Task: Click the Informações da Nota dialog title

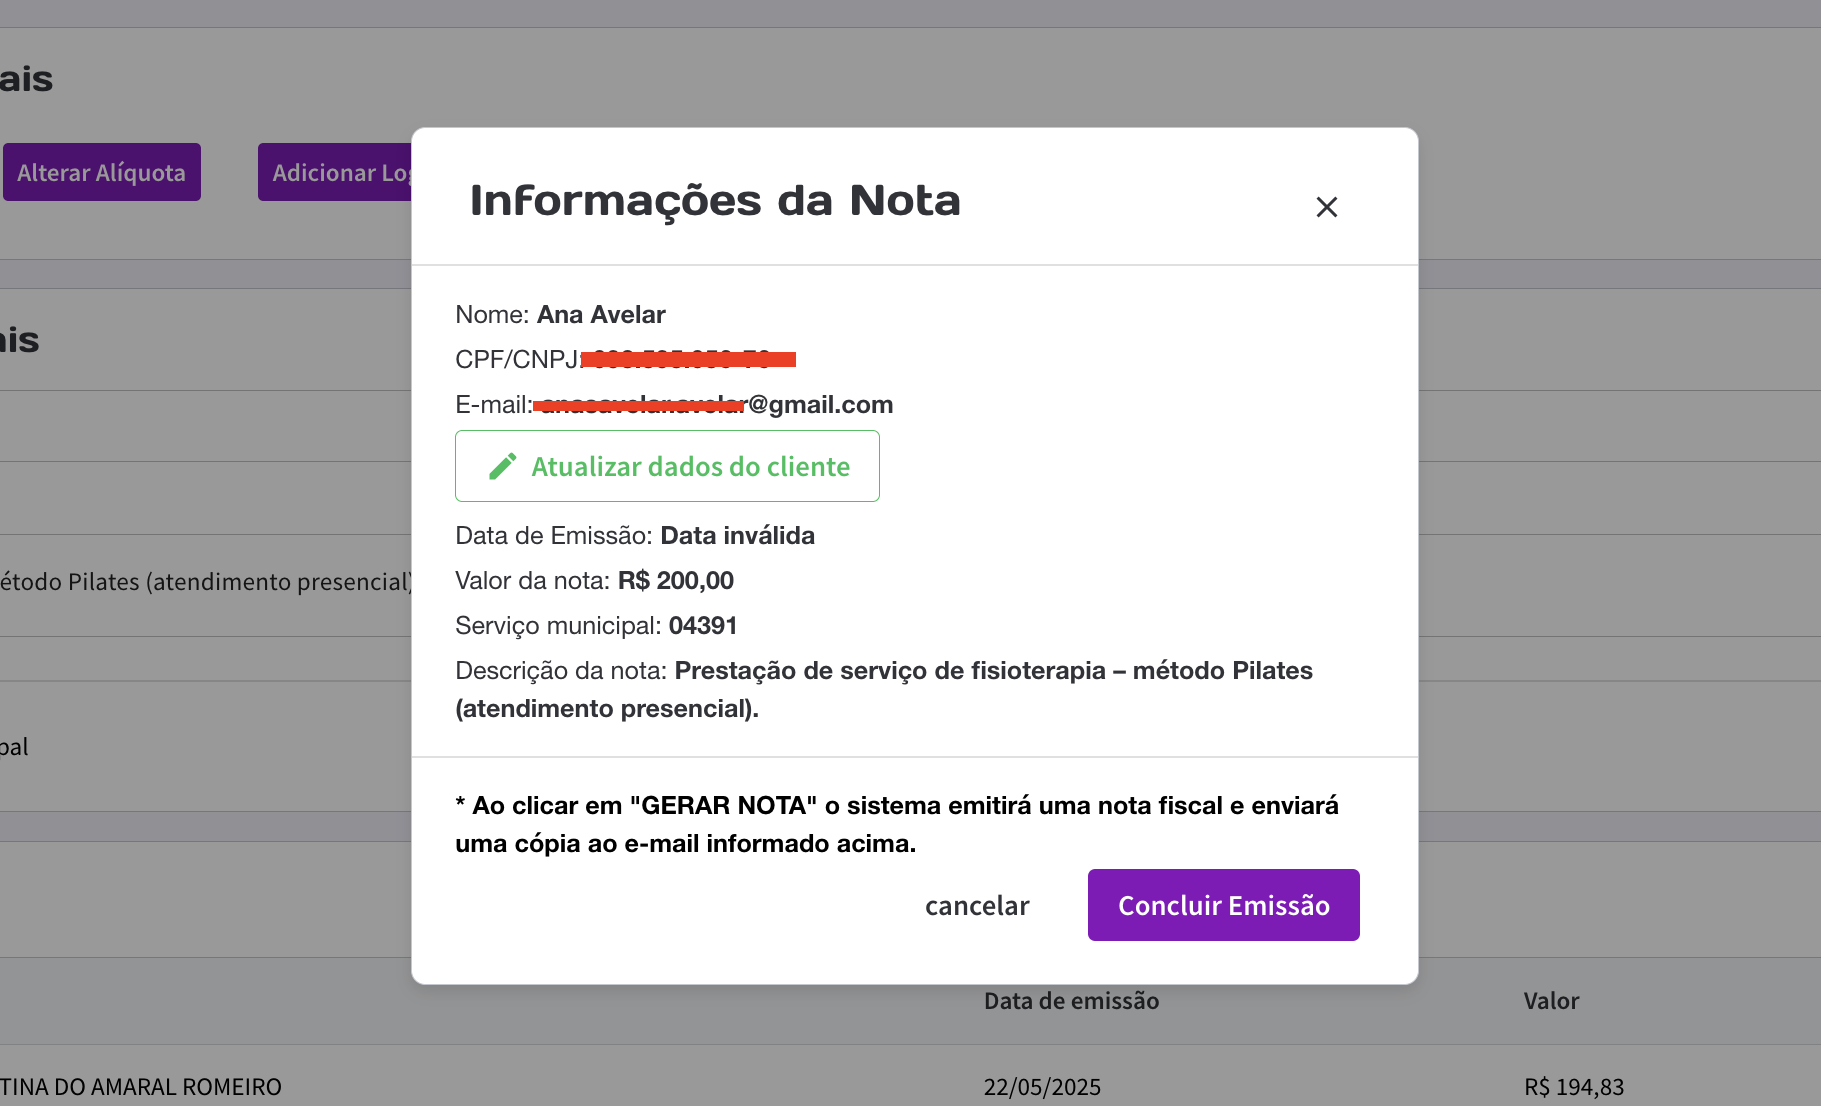Action: click(715, 201)
